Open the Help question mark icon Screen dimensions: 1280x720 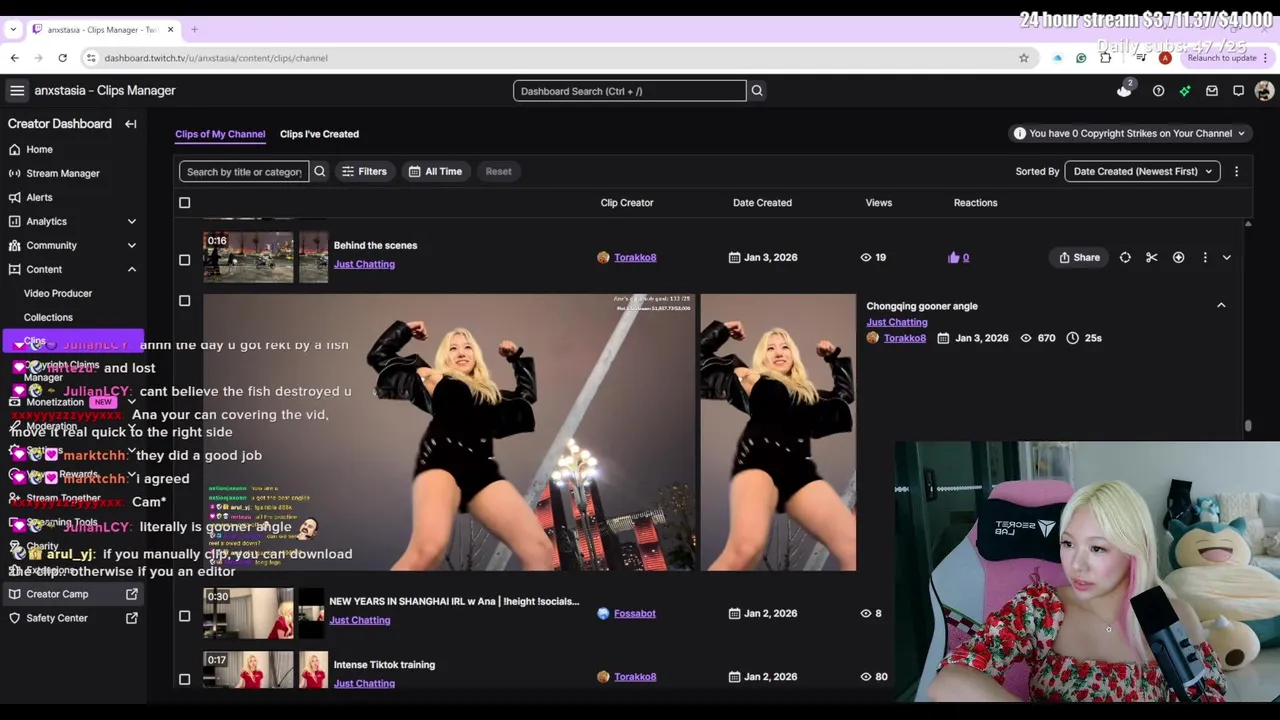point(1158,91)
